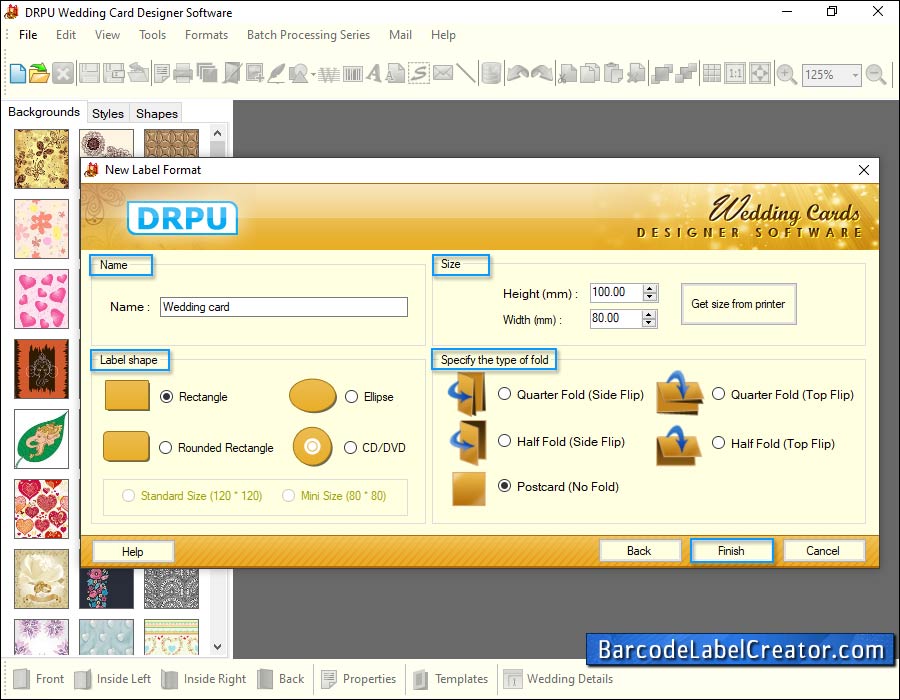Select the green leaf Ganesha background thumbnail

point(41,439)
